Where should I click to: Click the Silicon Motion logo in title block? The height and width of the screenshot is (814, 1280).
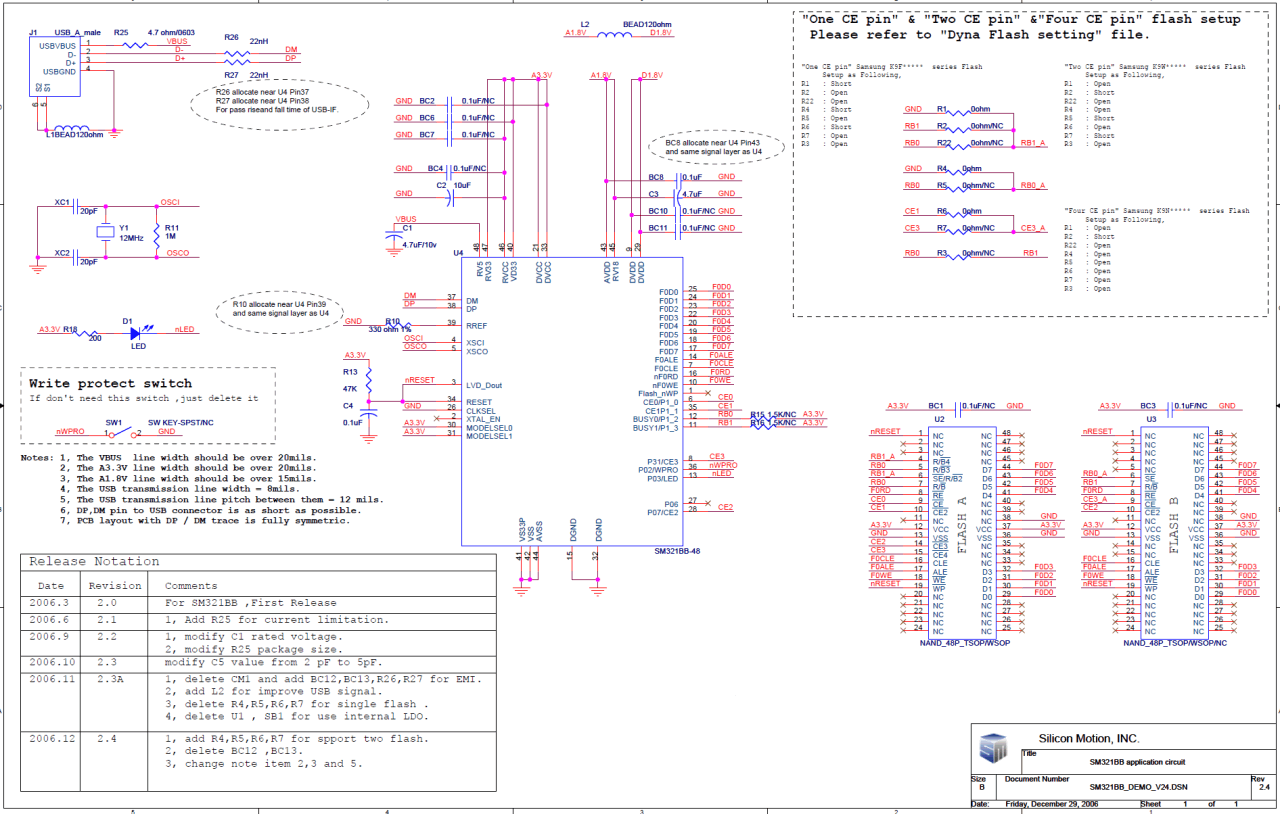993,748
